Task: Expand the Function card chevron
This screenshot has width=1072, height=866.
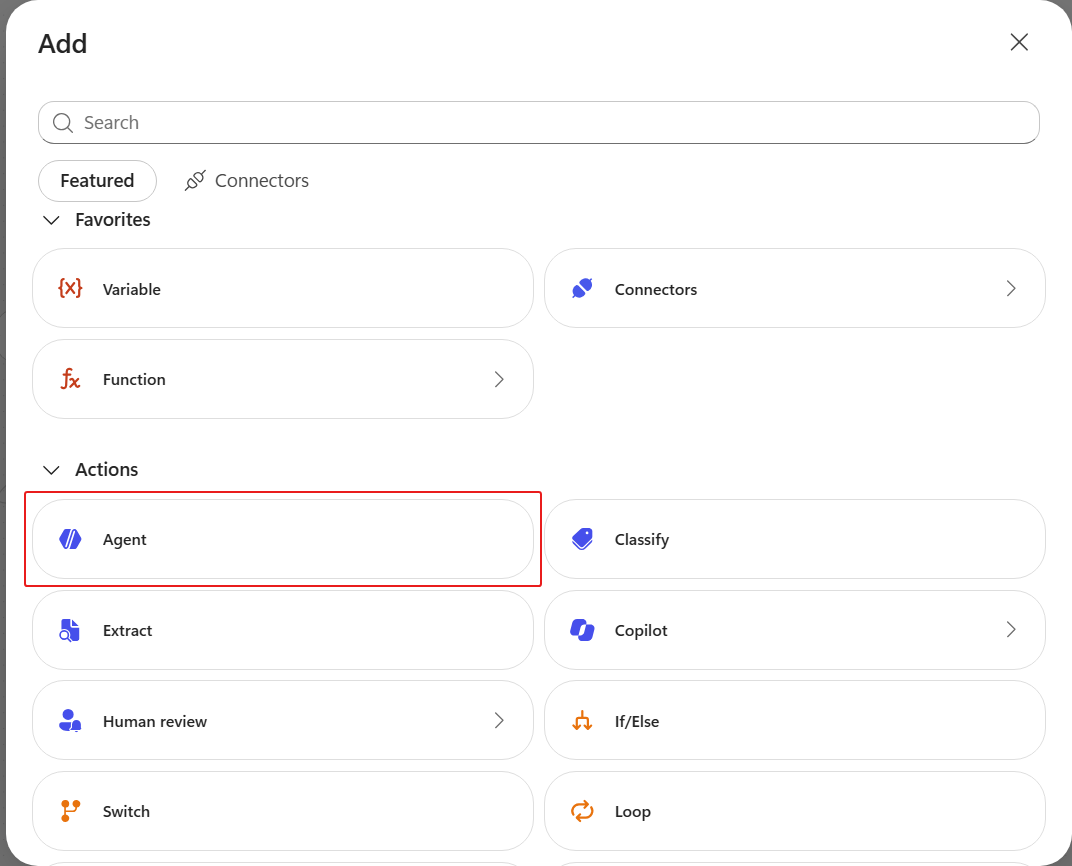Action: coord(499,379)
